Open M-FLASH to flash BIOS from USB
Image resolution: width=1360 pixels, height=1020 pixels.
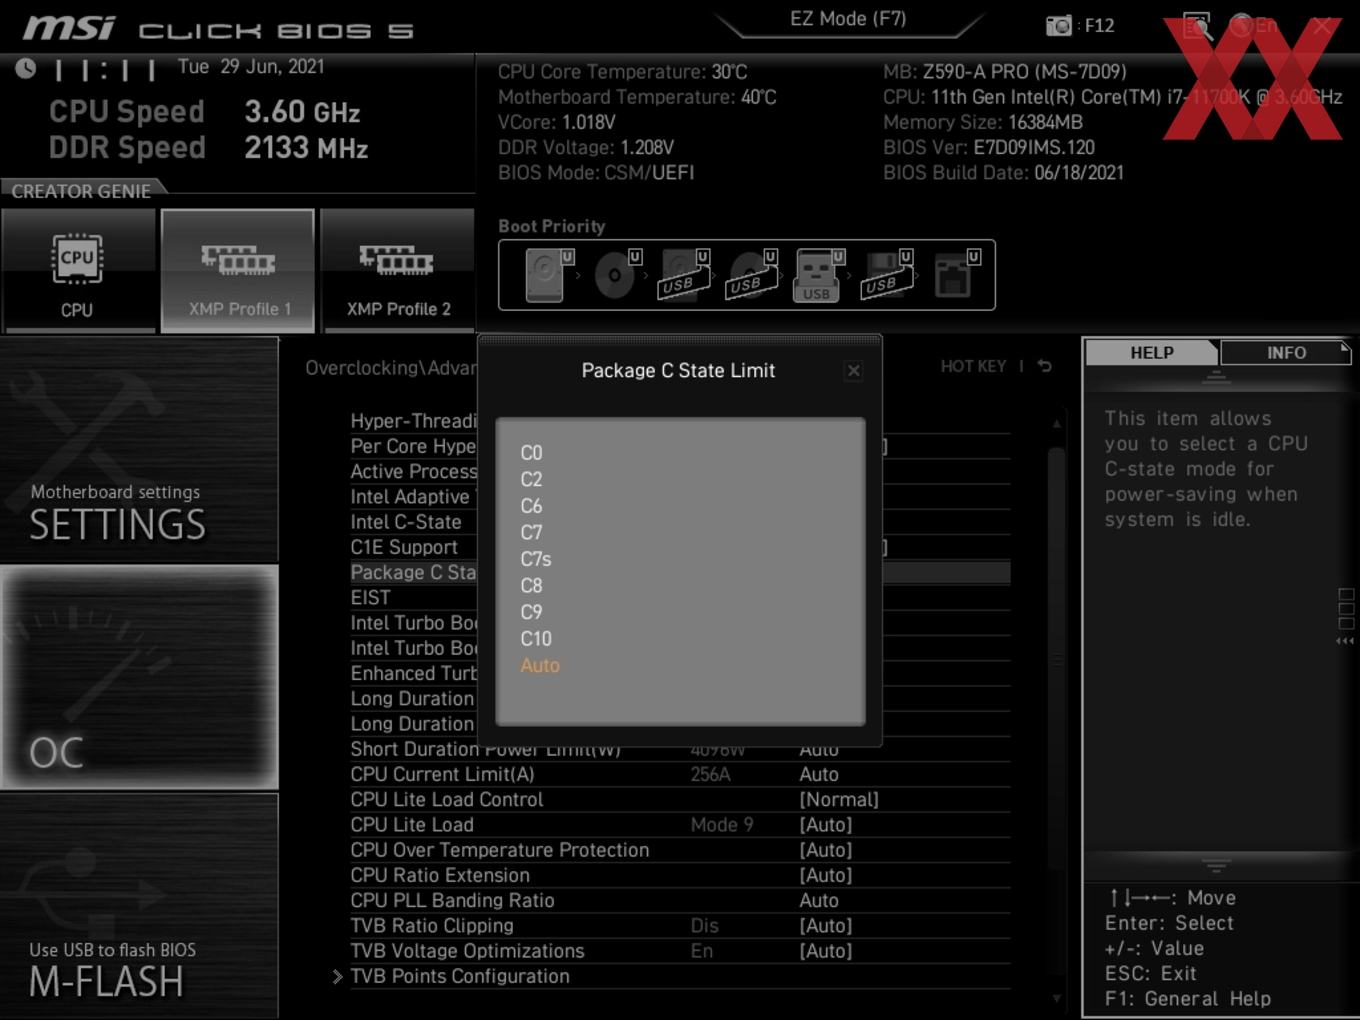point(139,906)
